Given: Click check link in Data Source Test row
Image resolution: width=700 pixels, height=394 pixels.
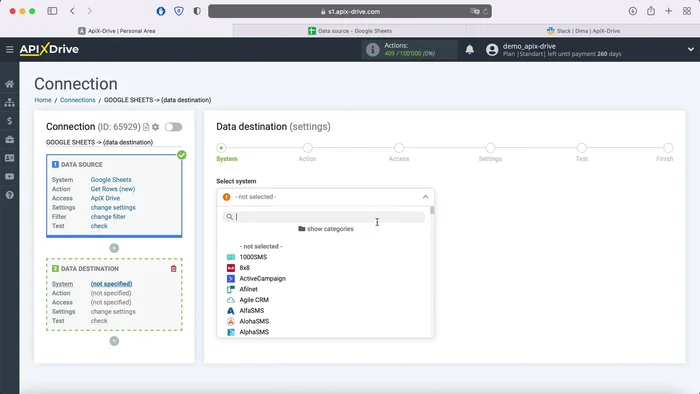Looking at the screenshot, I should coord(99,226).
